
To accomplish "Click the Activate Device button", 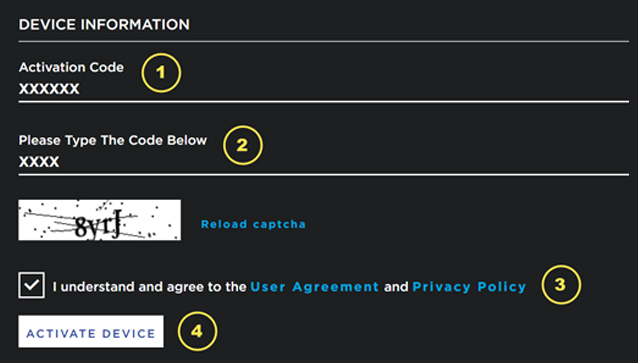I will pyautogui.click(x=91, y=331).
